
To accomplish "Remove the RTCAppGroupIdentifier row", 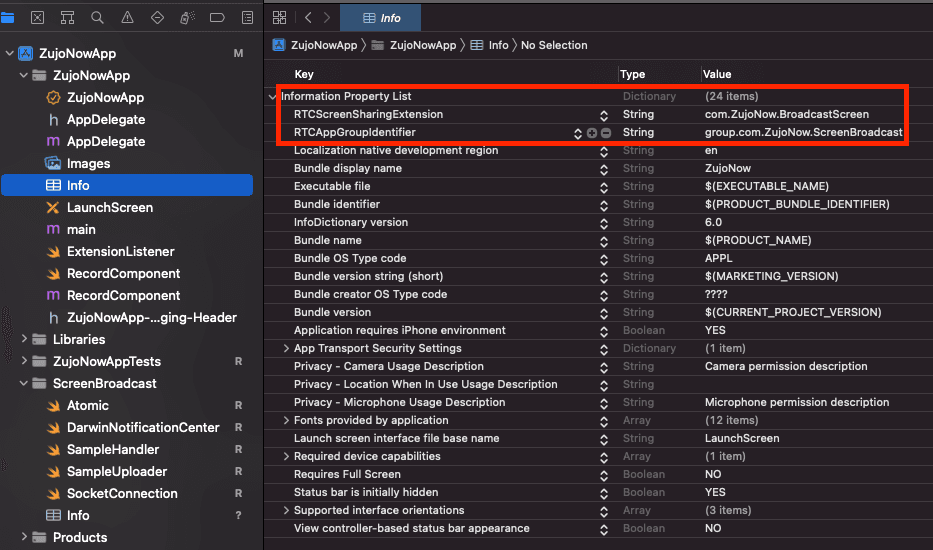I will [x=606, y=133].
